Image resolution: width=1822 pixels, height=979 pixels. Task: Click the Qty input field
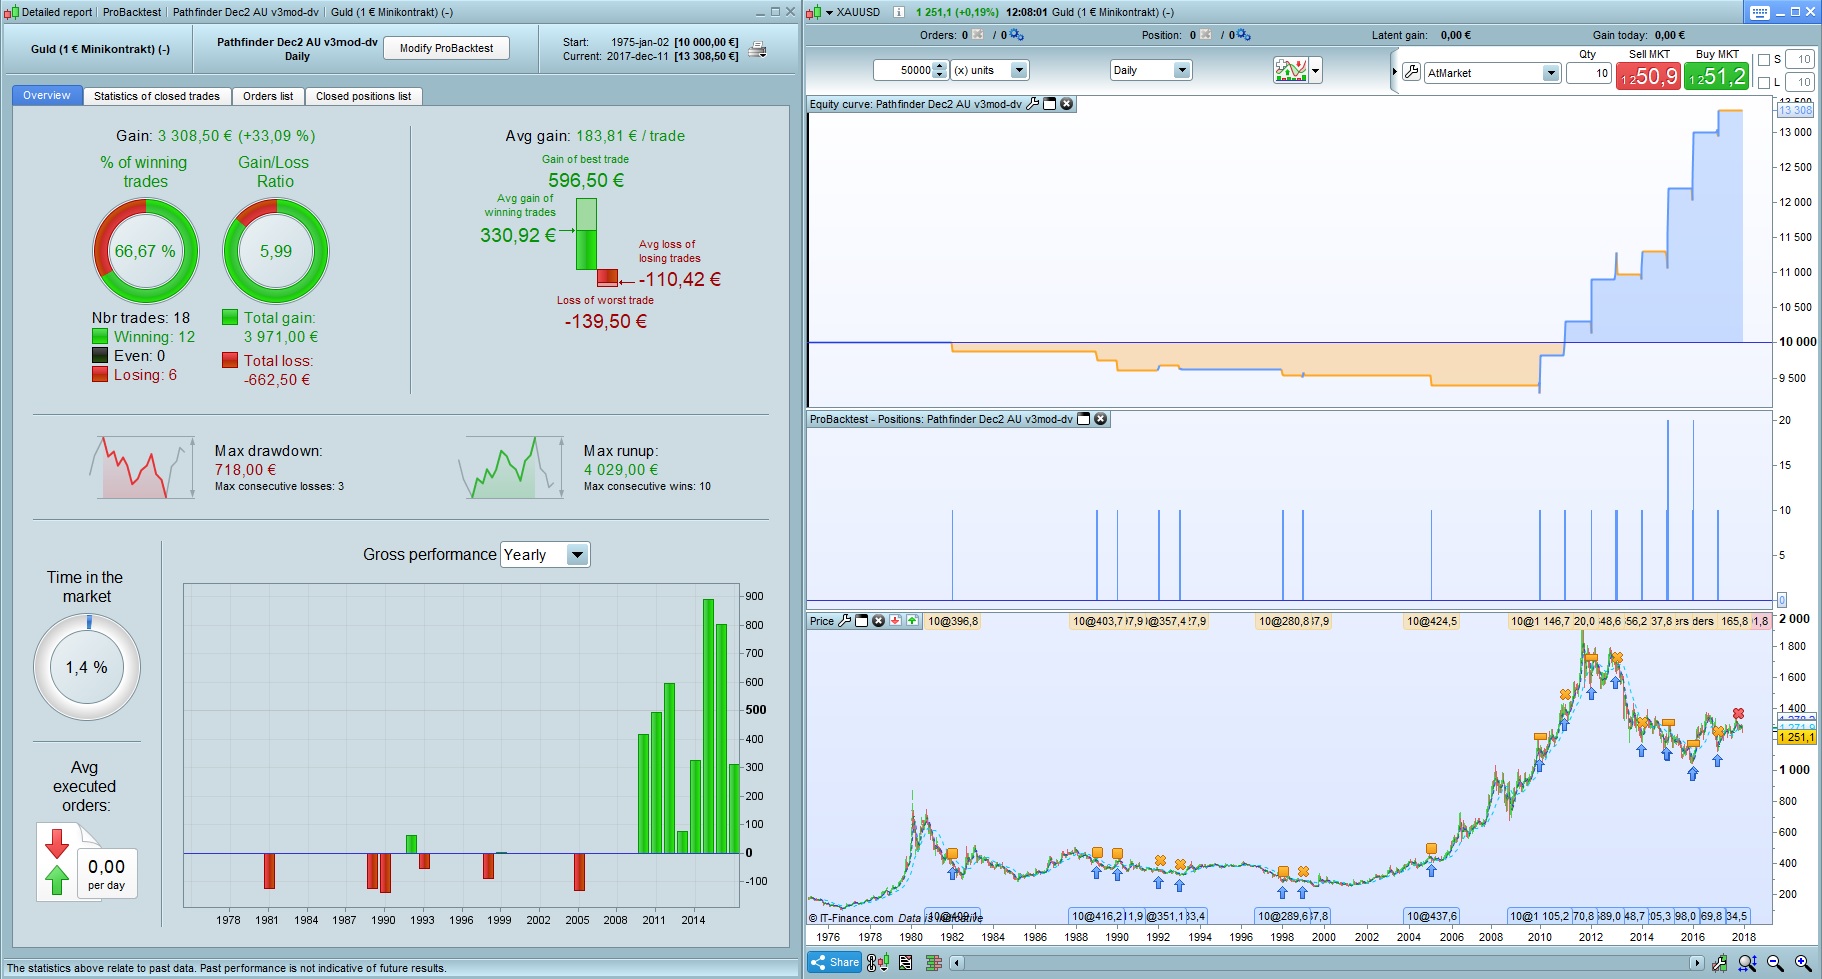tap(1589, 73)
